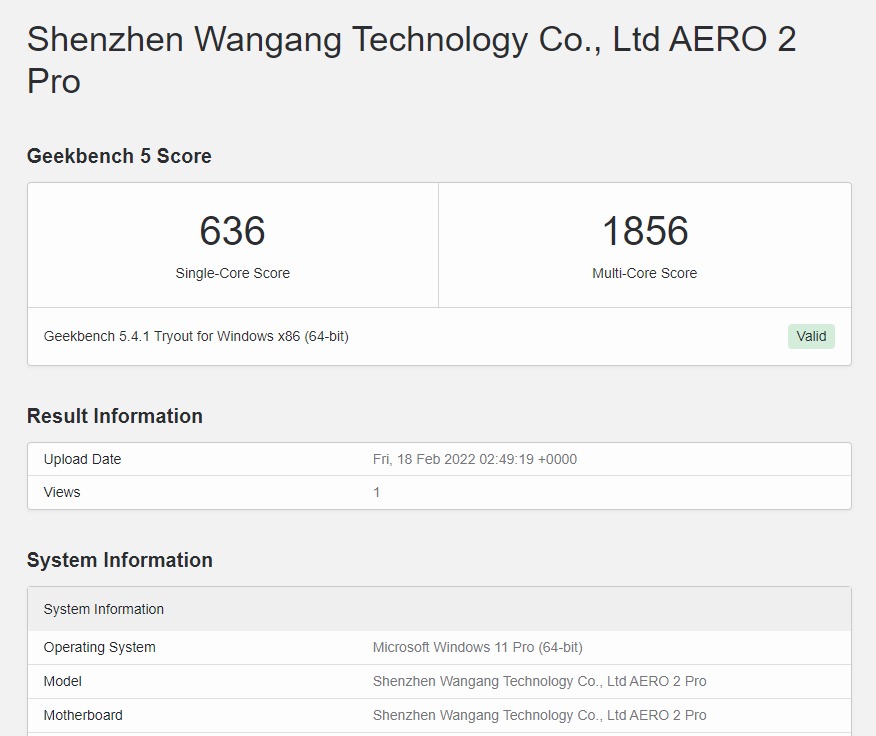Click the page title Shenzhen Wangang AERO 2 Pro
The height and width of the screenshot is (736, 876).
point(411,60)
